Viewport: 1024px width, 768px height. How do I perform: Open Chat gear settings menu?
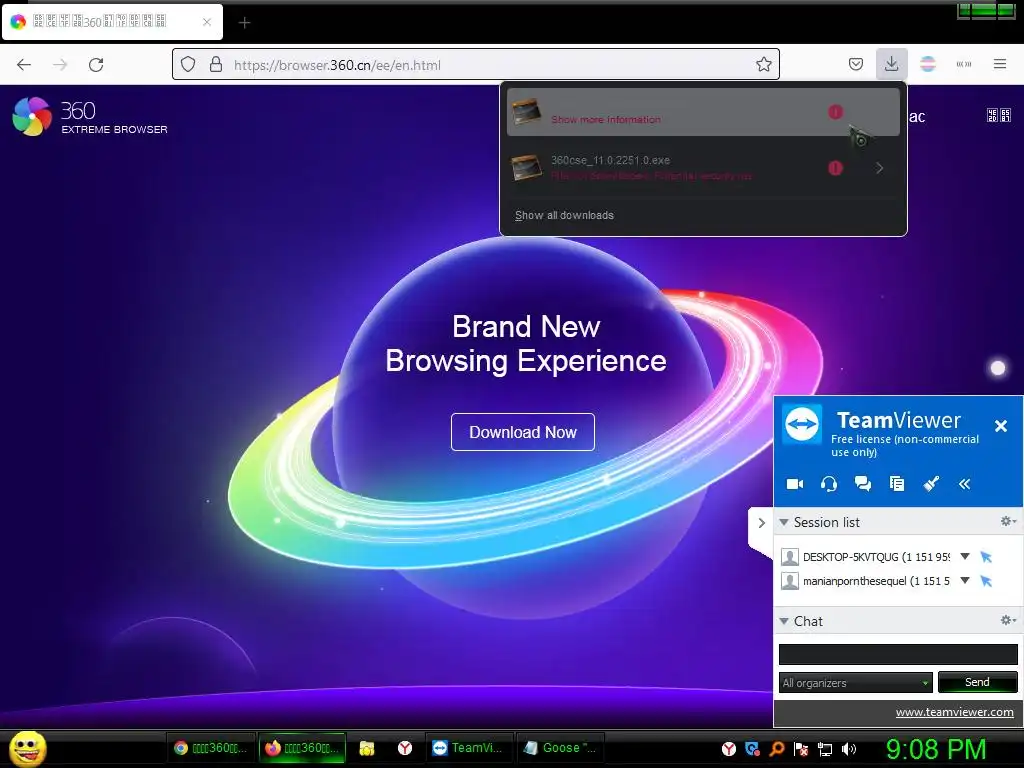click(1008, 620)
